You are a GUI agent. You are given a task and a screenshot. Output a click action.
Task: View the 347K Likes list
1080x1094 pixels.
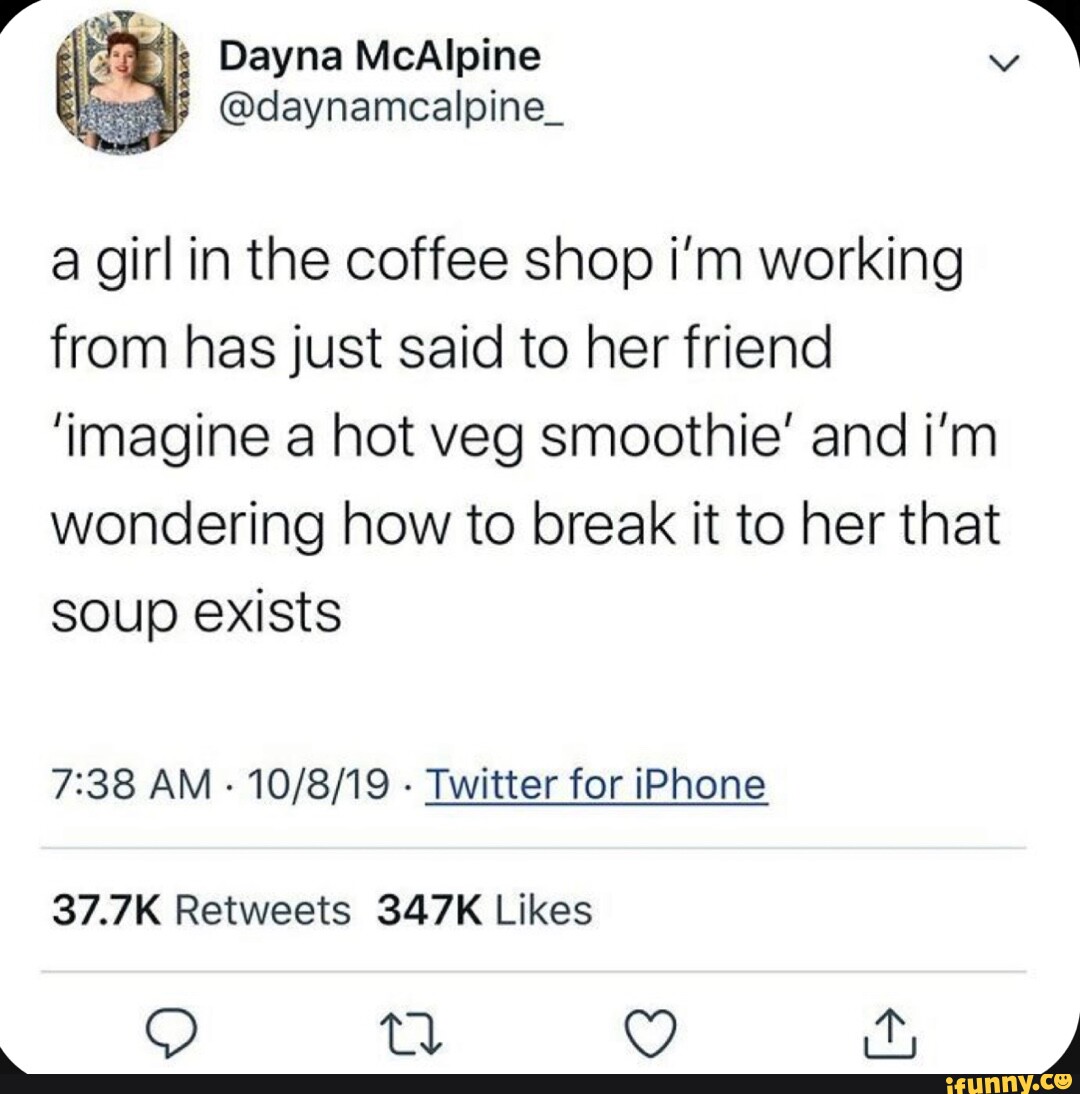point(484,911)
